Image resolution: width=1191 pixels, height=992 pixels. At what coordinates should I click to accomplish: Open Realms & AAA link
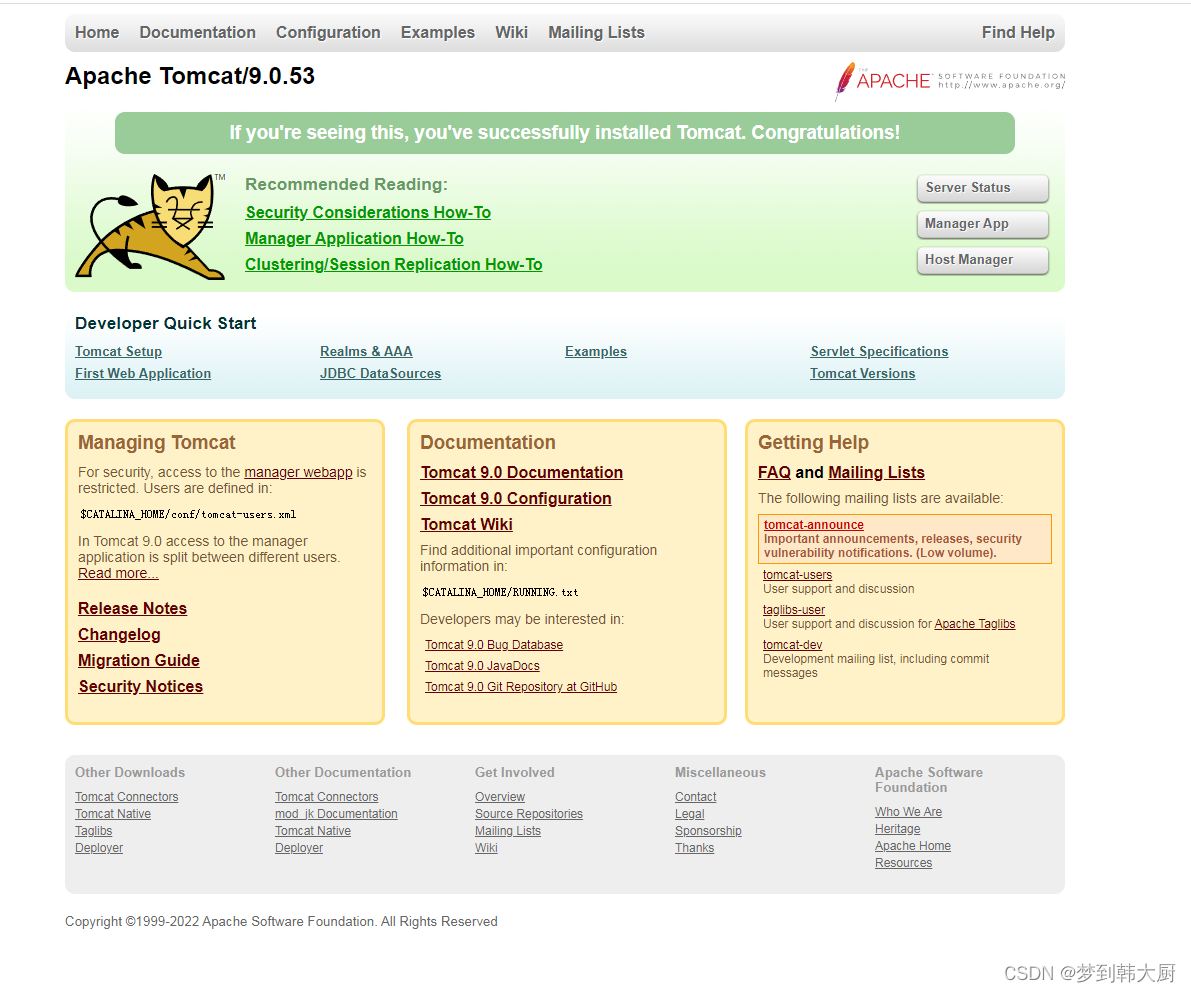pos(366,352)
